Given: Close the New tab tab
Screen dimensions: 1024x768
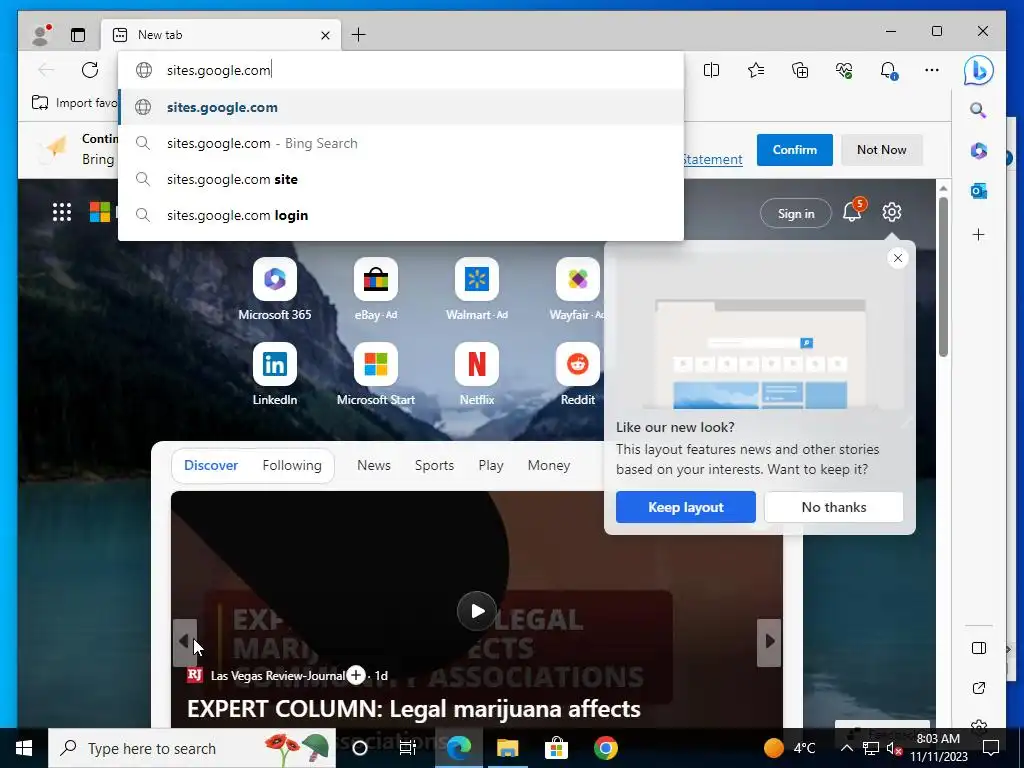Looking at the screenshot, I should click(x=325, y=35).
